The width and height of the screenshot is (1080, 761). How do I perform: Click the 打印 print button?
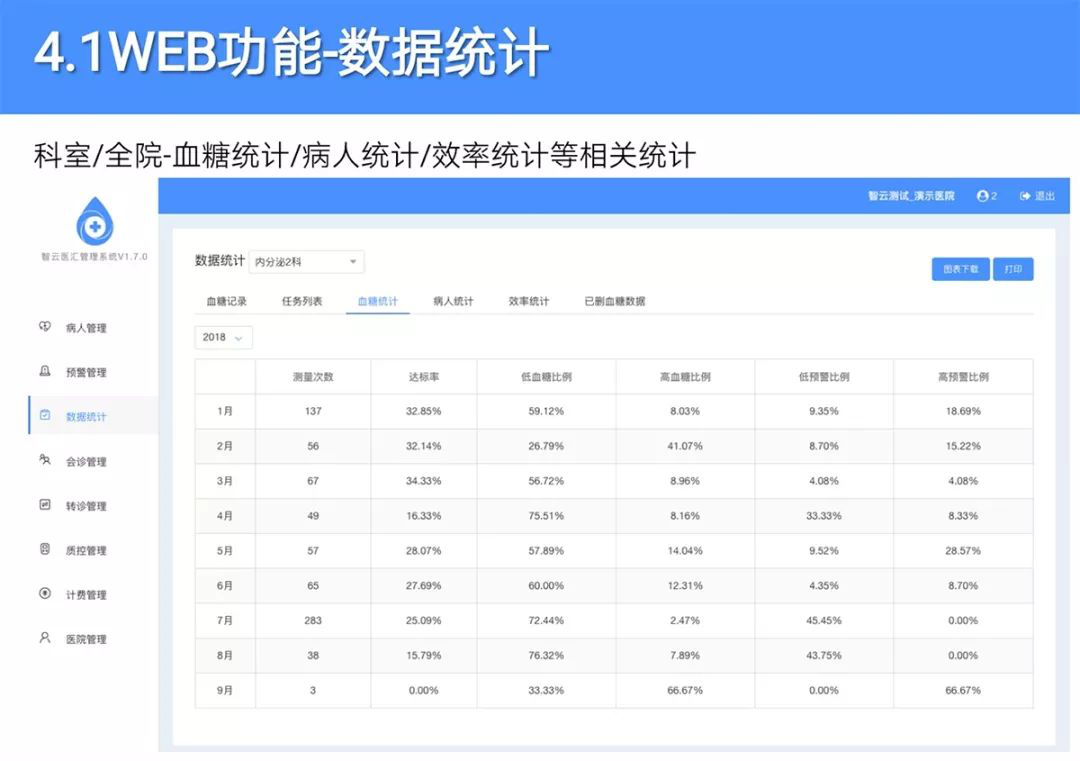(x=1013, y=269)
